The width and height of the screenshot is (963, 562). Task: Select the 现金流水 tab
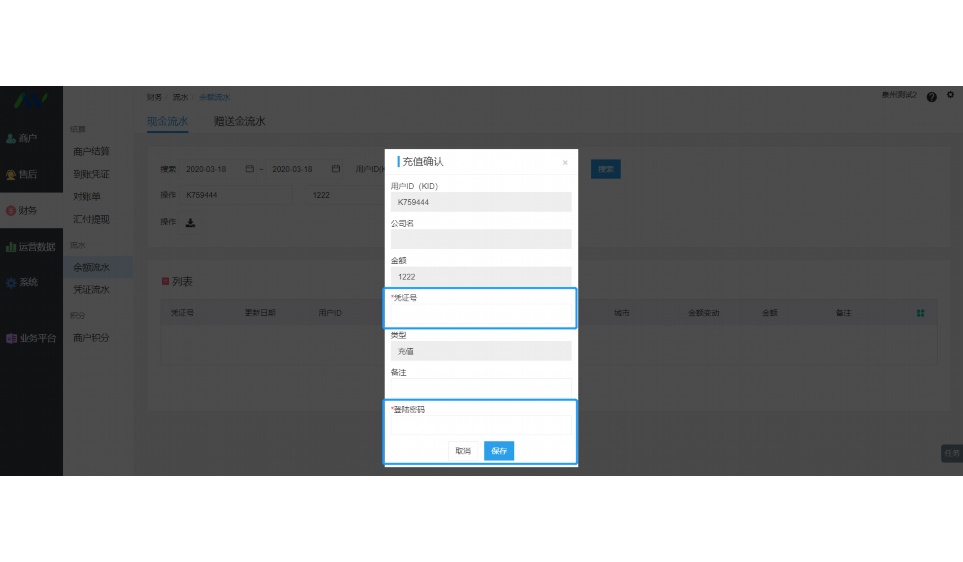click(167, 121)
